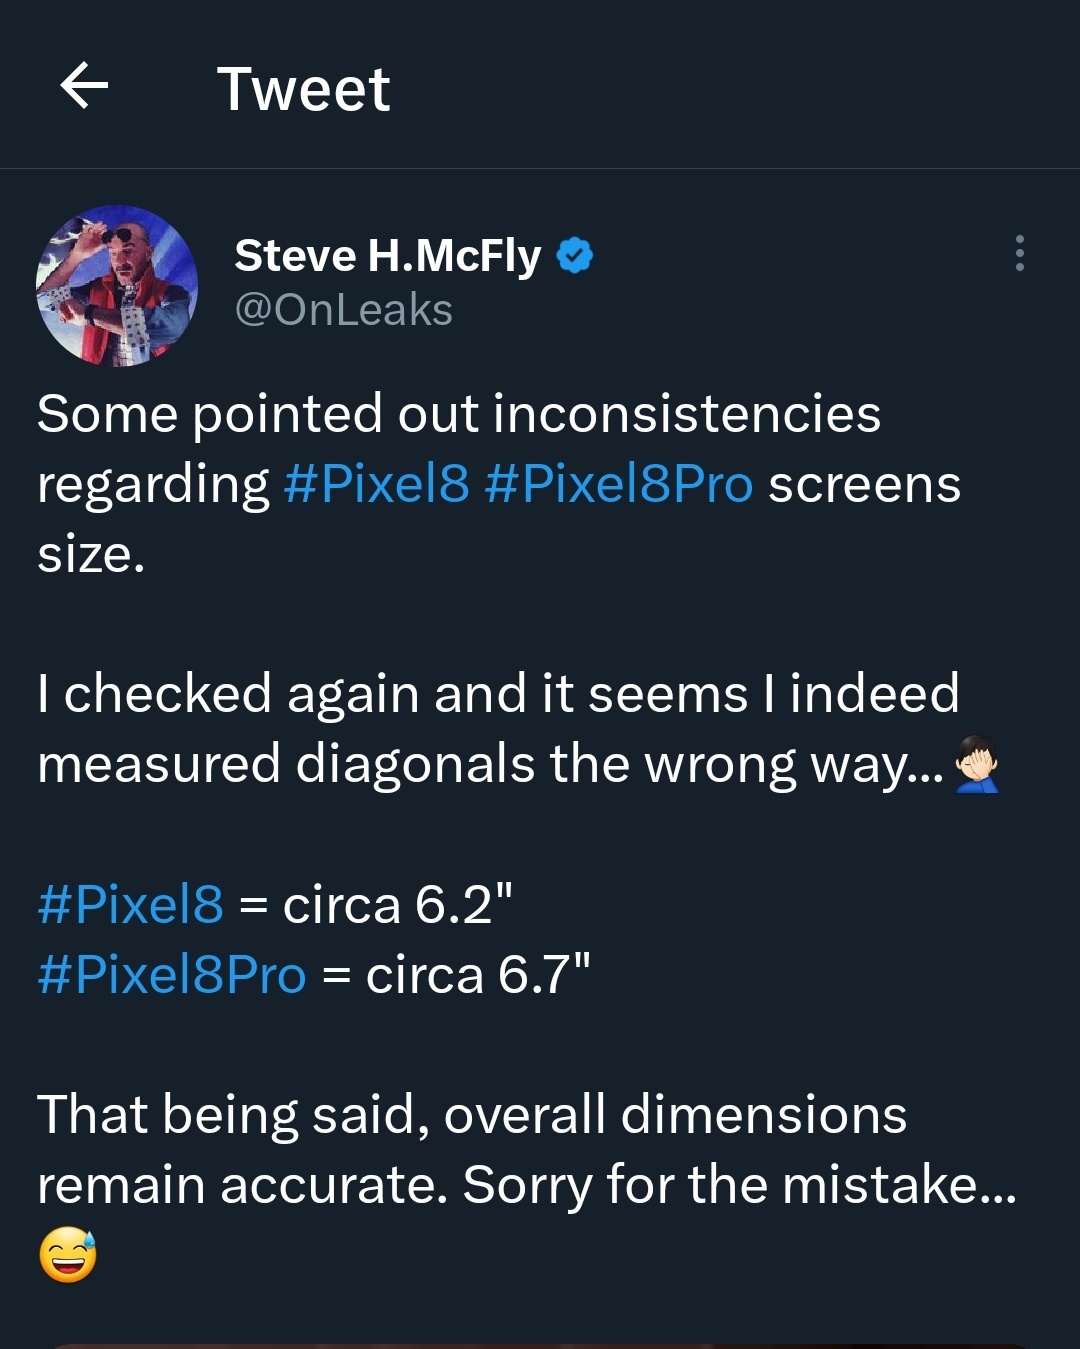Tap #Pixel8 hashtag before circa 6.2"

pos(130,904)
